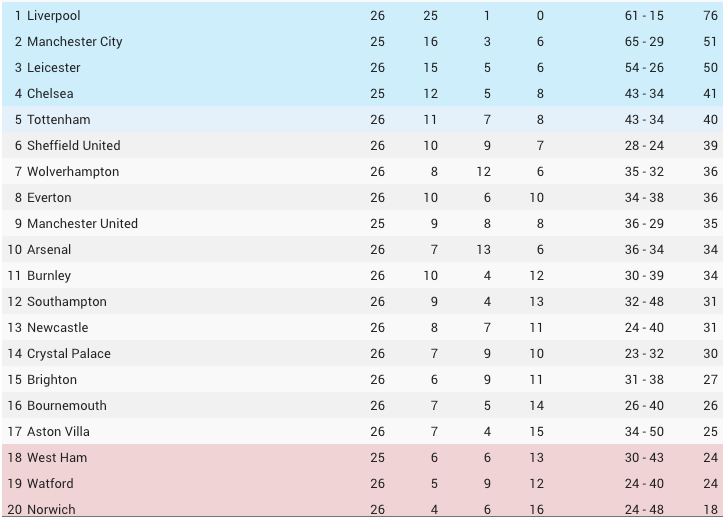Select Wolverhampton in the table

[73, 172]
